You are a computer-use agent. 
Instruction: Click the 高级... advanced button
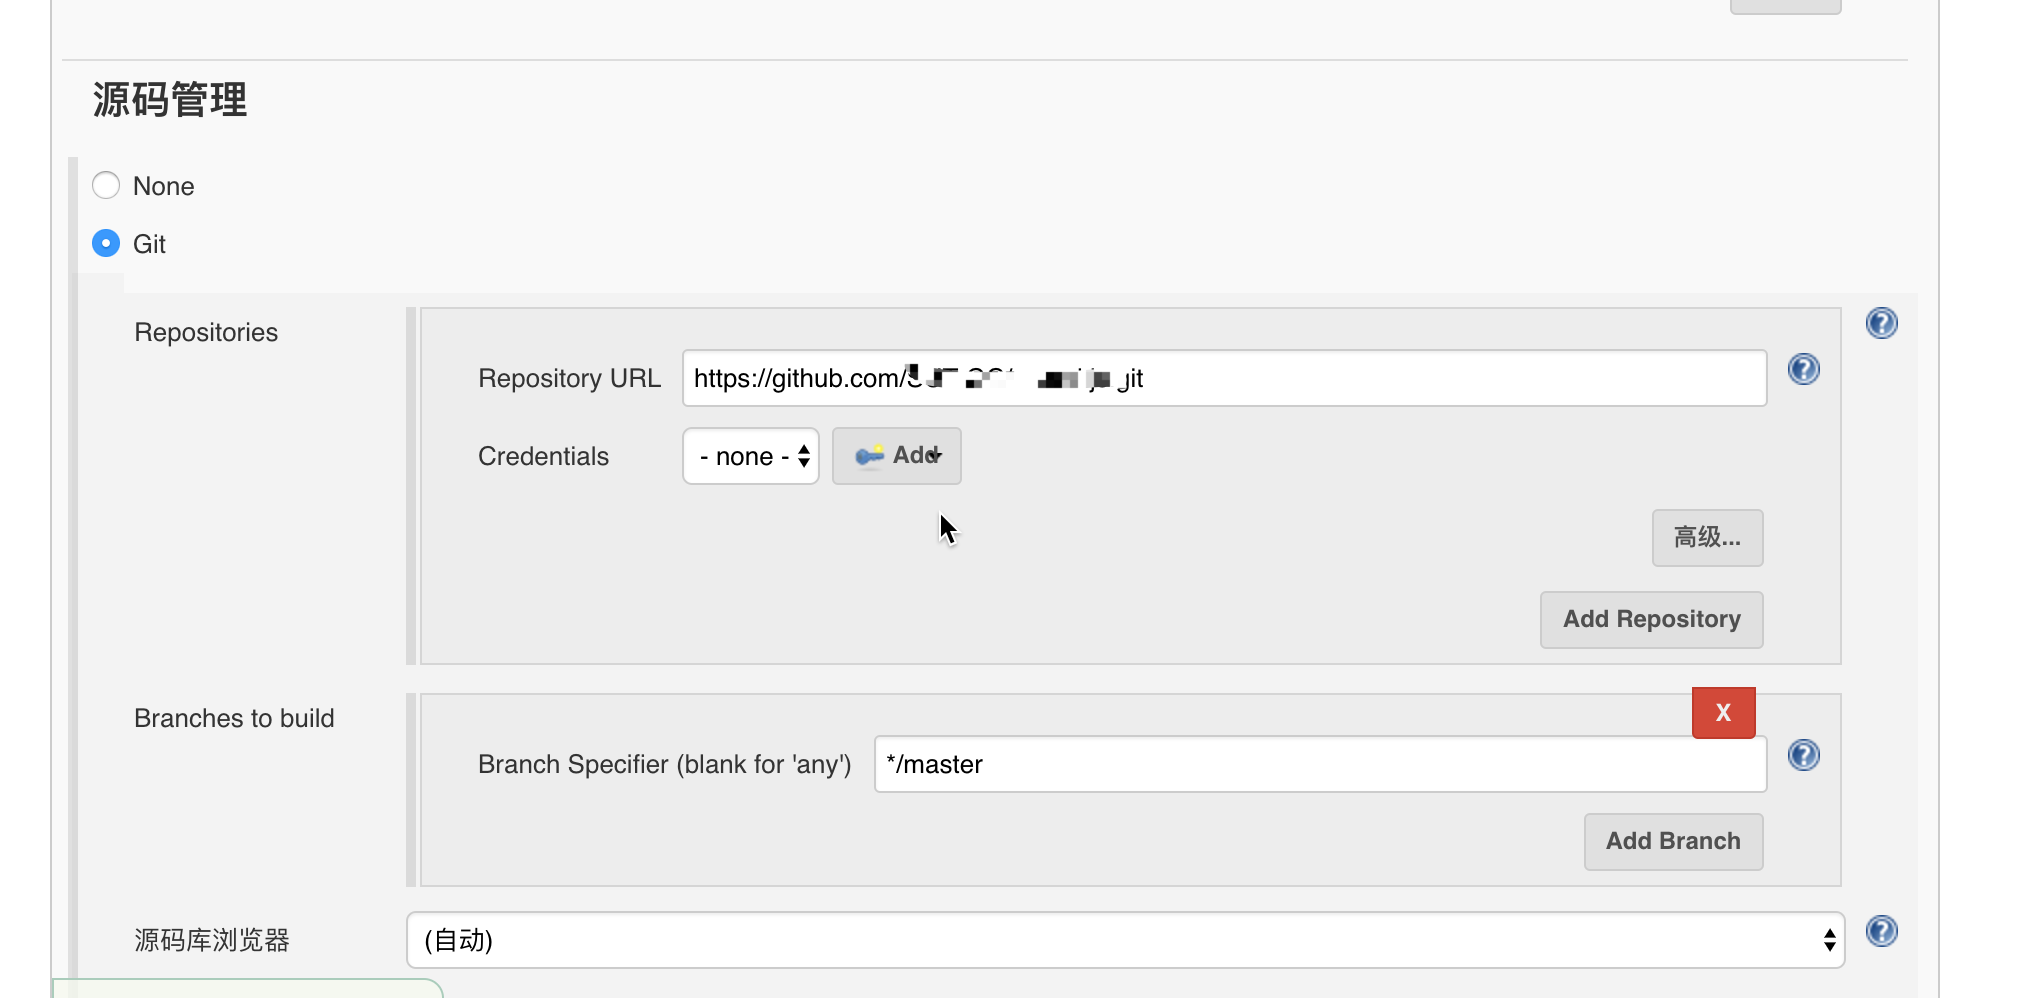click(x=1707, y=538)
